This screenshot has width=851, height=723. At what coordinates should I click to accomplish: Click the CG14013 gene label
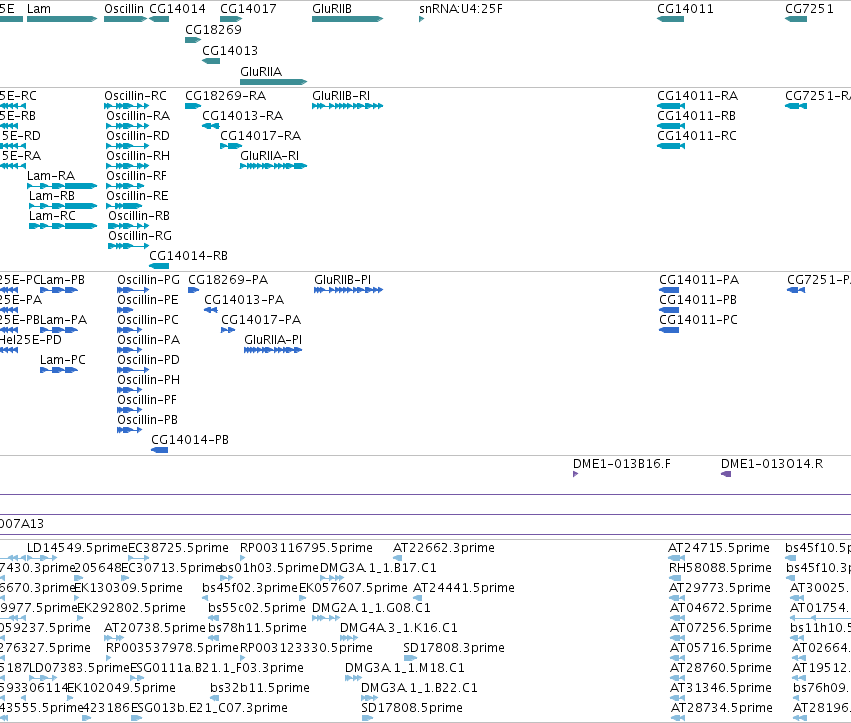coord(230,50)
